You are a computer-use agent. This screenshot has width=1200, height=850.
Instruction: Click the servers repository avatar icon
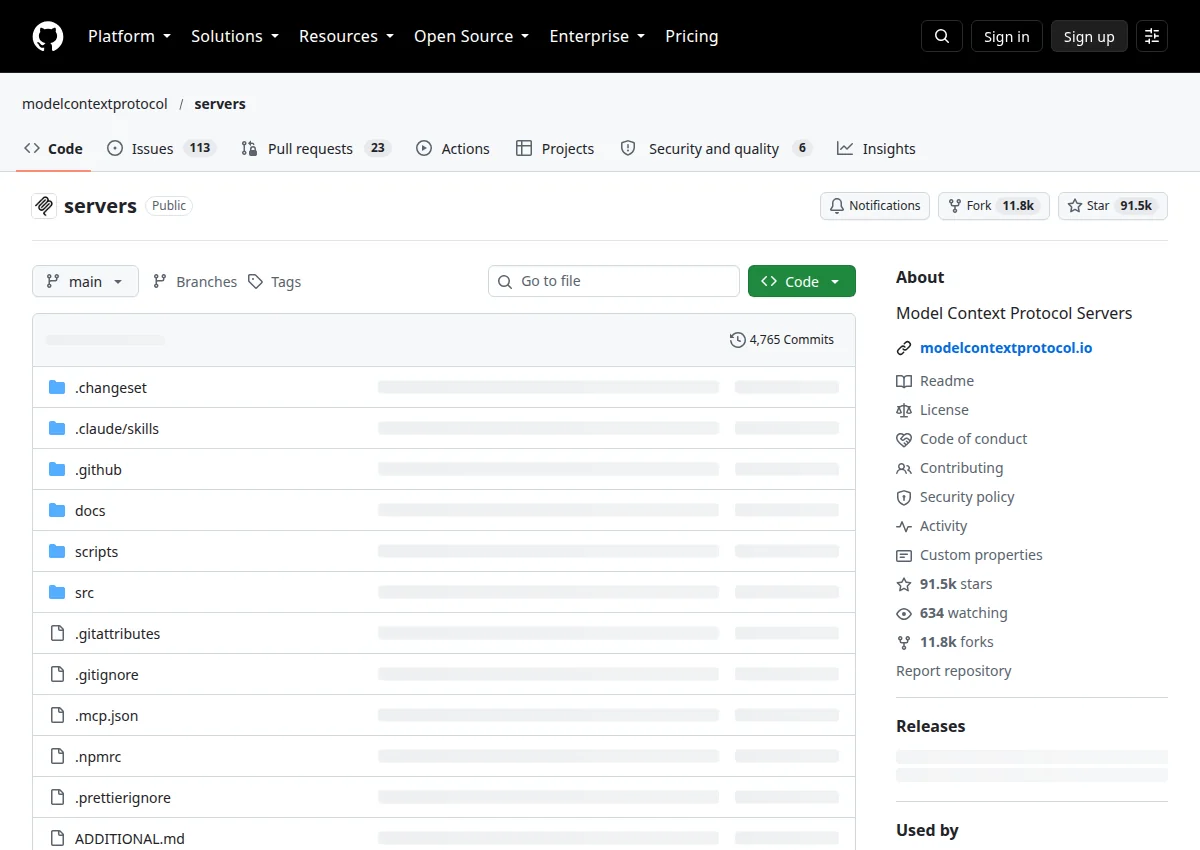point(44,206)
